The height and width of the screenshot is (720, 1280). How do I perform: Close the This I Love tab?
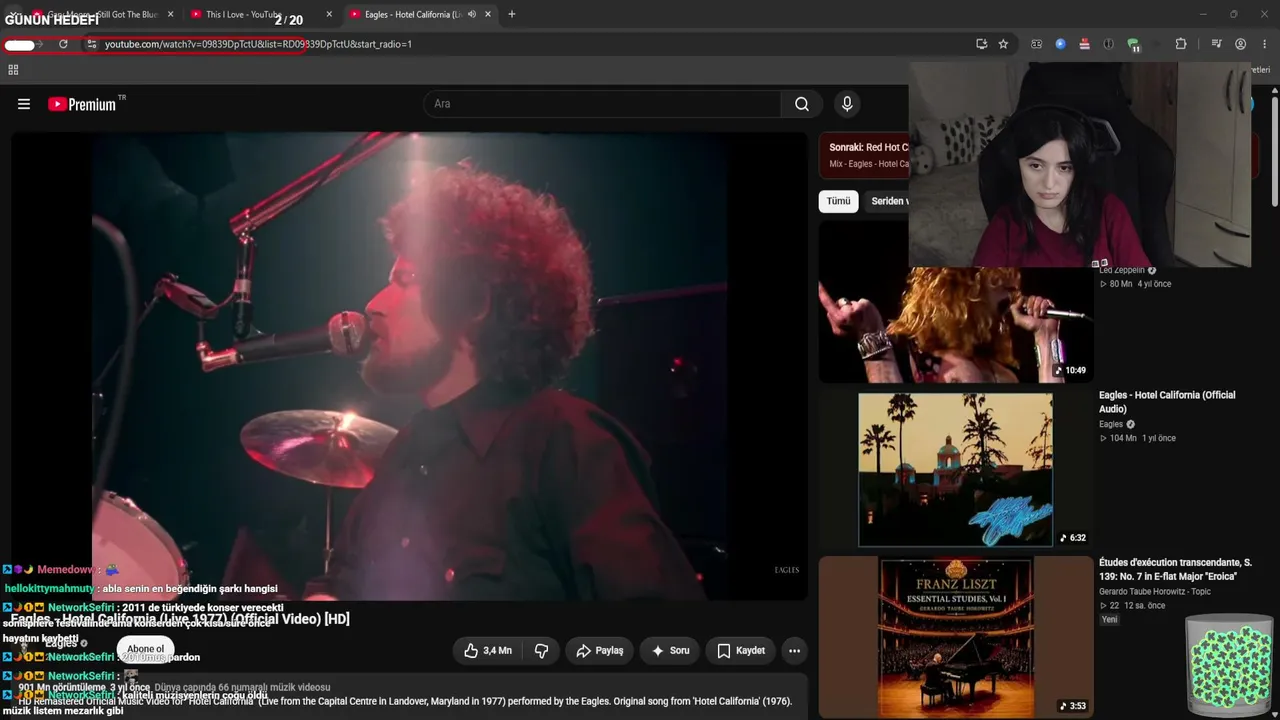pos(329,14)
